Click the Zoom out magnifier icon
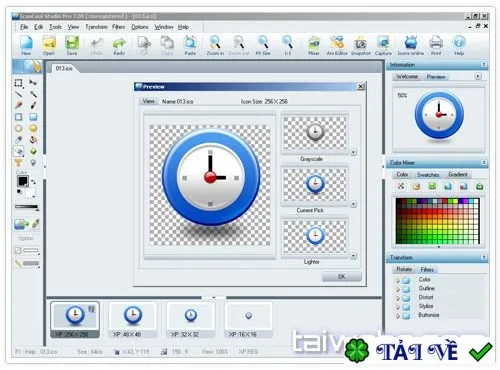Viewport: 500px width, 370px height. [x=239, y=46]
